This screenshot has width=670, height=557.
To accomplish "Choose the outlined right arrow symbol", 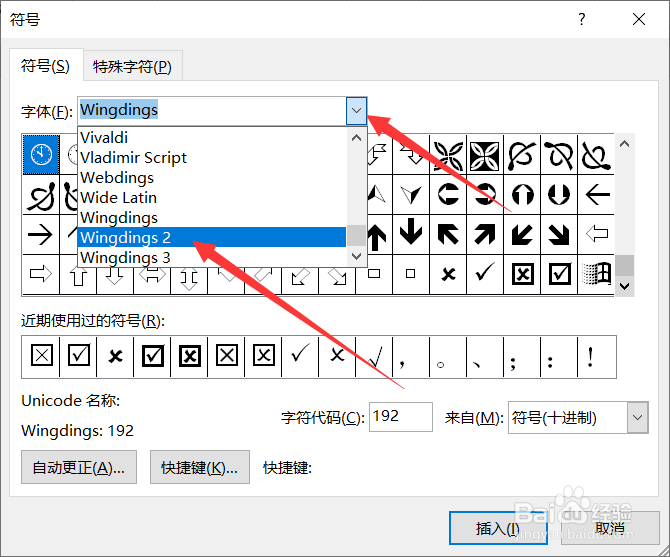I will pyautogui.click(x=41, y=274).
